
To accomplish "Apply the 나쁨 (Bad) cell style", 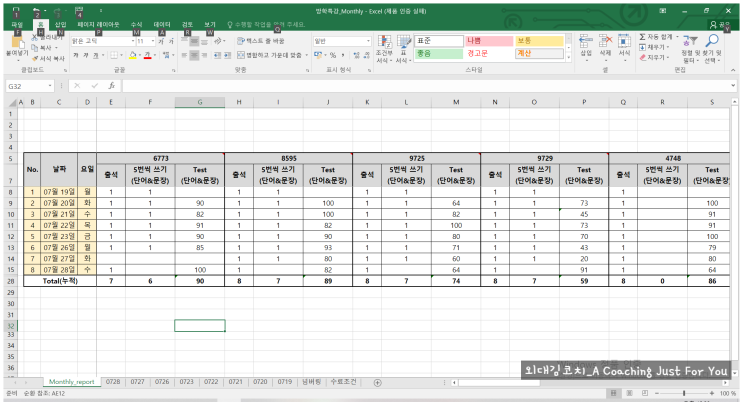I will click(489, 41).
